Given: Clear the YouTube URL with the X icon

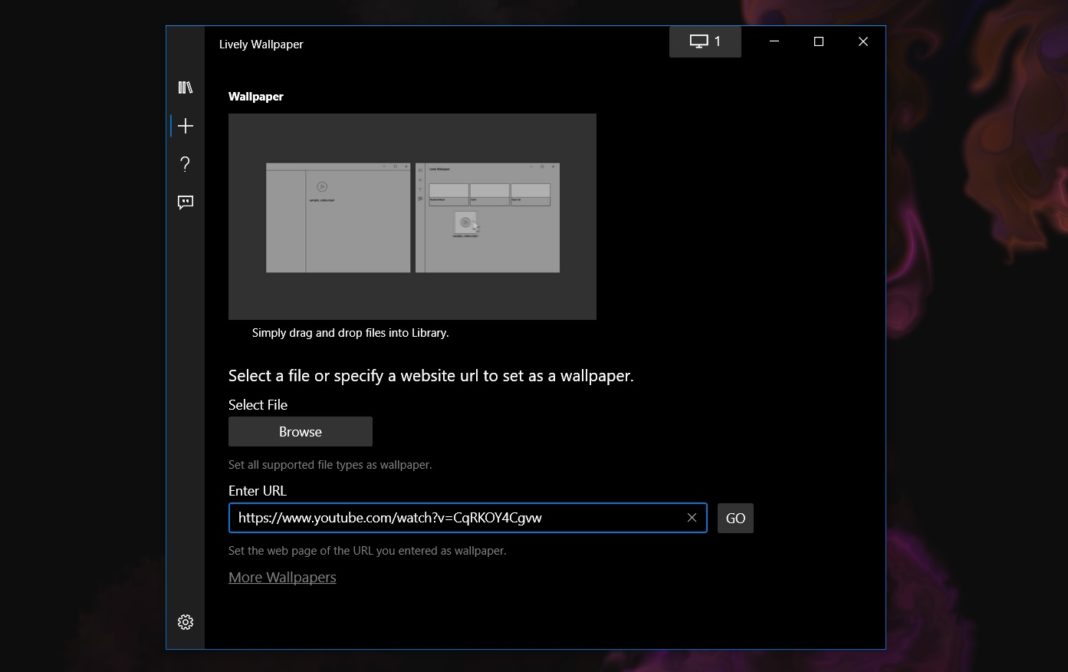Looking at the screenshot, I should click(x=691, y=517).
